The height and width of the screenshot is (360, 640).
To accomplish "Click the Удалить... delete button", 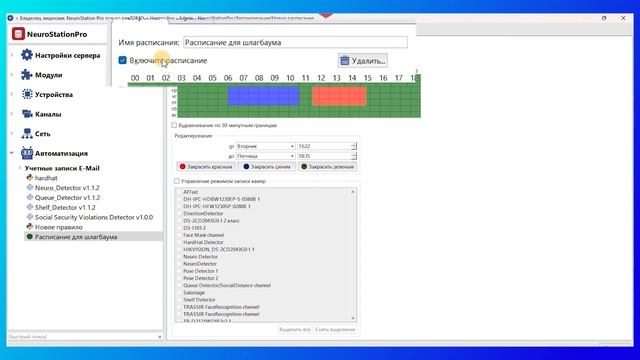I will pyautogui.click(x=362, y=61).
